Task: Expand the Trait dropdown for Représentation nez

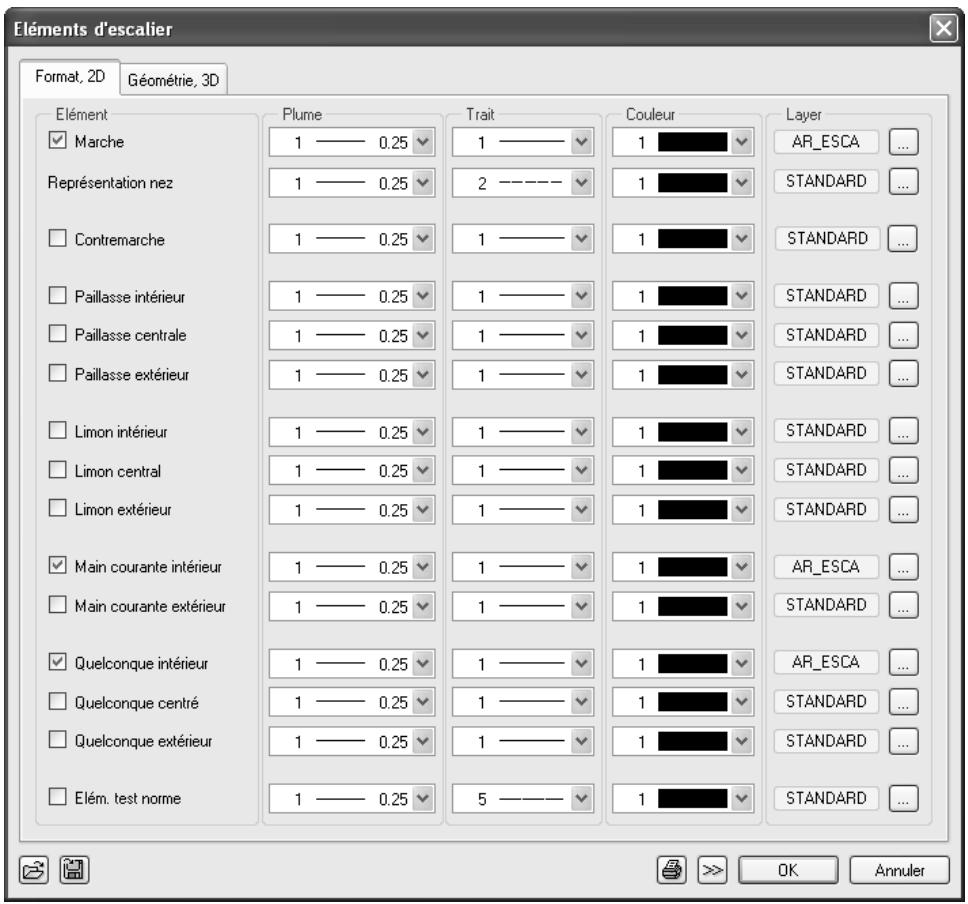Action: 582,183
